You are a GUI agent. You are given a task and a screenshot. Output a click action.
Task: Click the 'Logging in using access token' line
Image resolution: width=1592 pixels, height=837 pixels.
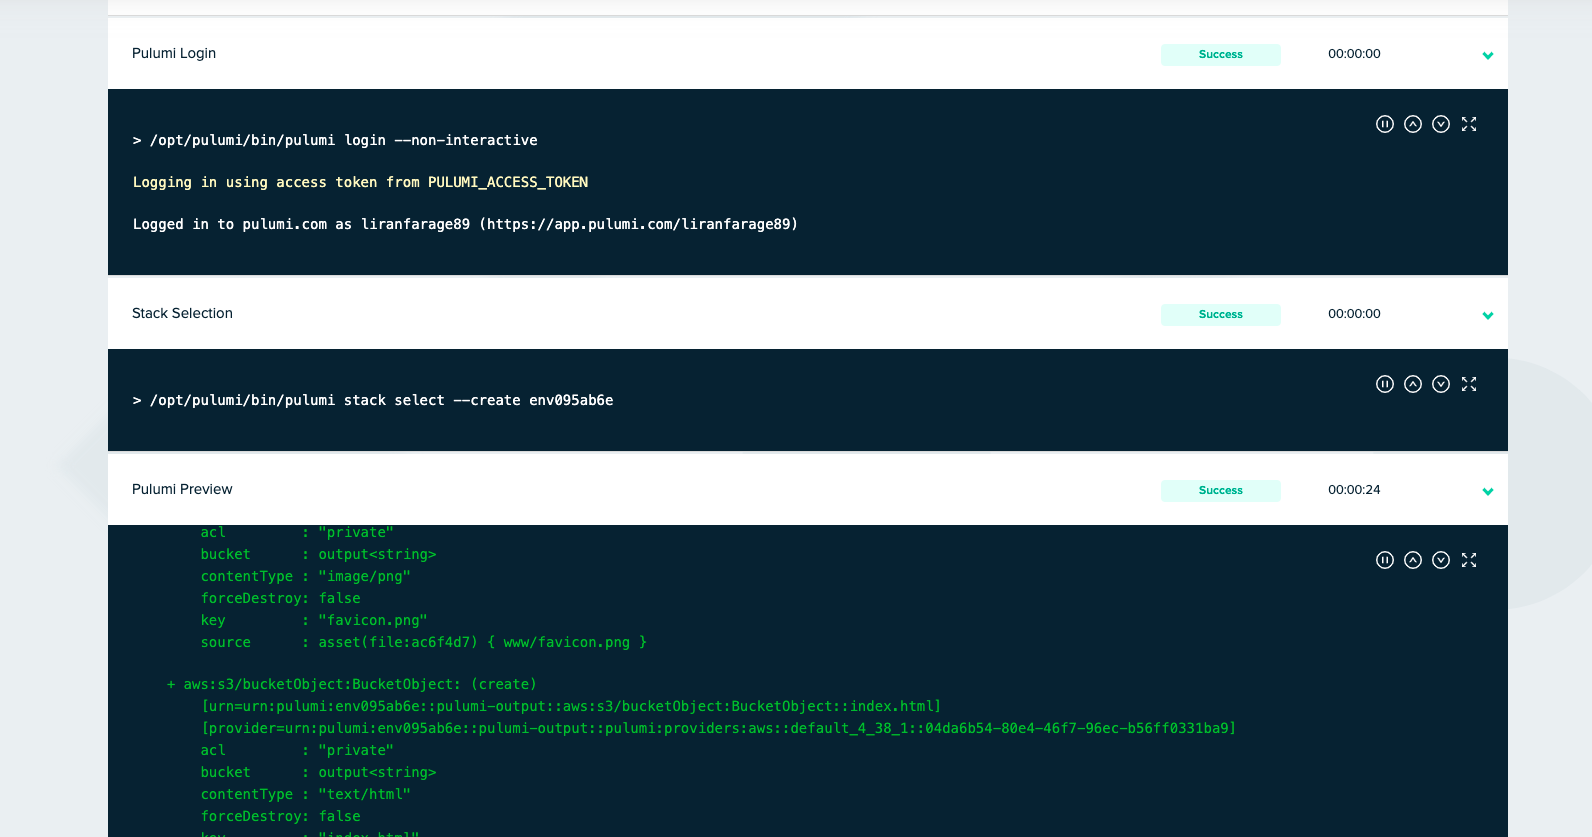[x=360, y=182]
